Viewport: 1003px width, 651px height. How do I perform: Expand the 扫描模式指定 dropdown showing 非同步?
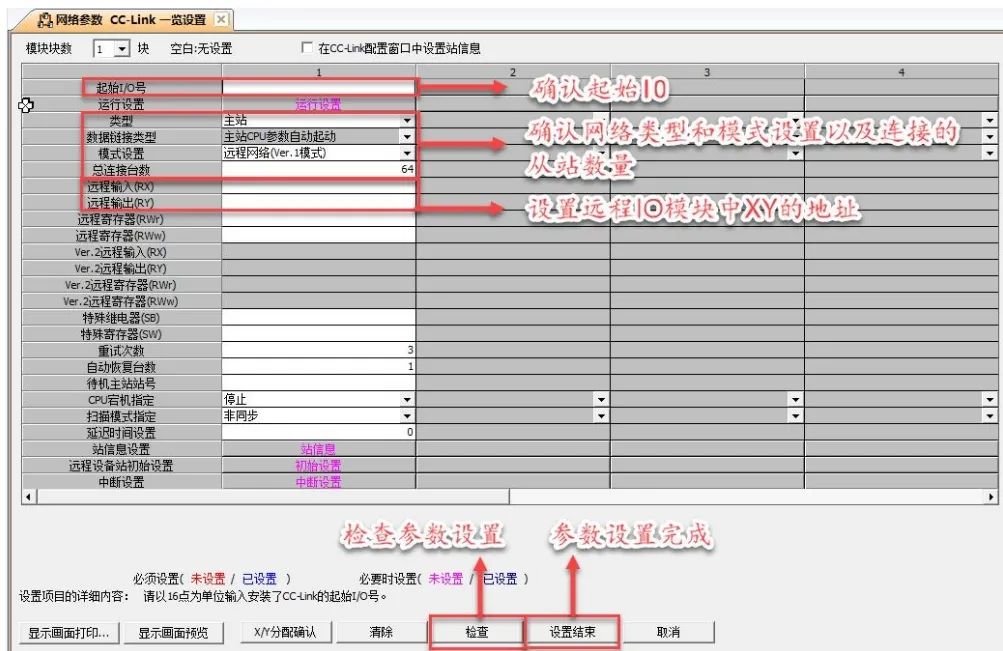coord(407,416)
